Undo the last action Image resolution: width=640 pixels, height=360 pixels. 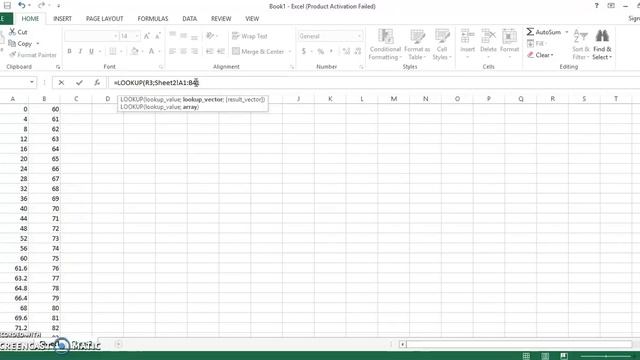coord(22,6)
